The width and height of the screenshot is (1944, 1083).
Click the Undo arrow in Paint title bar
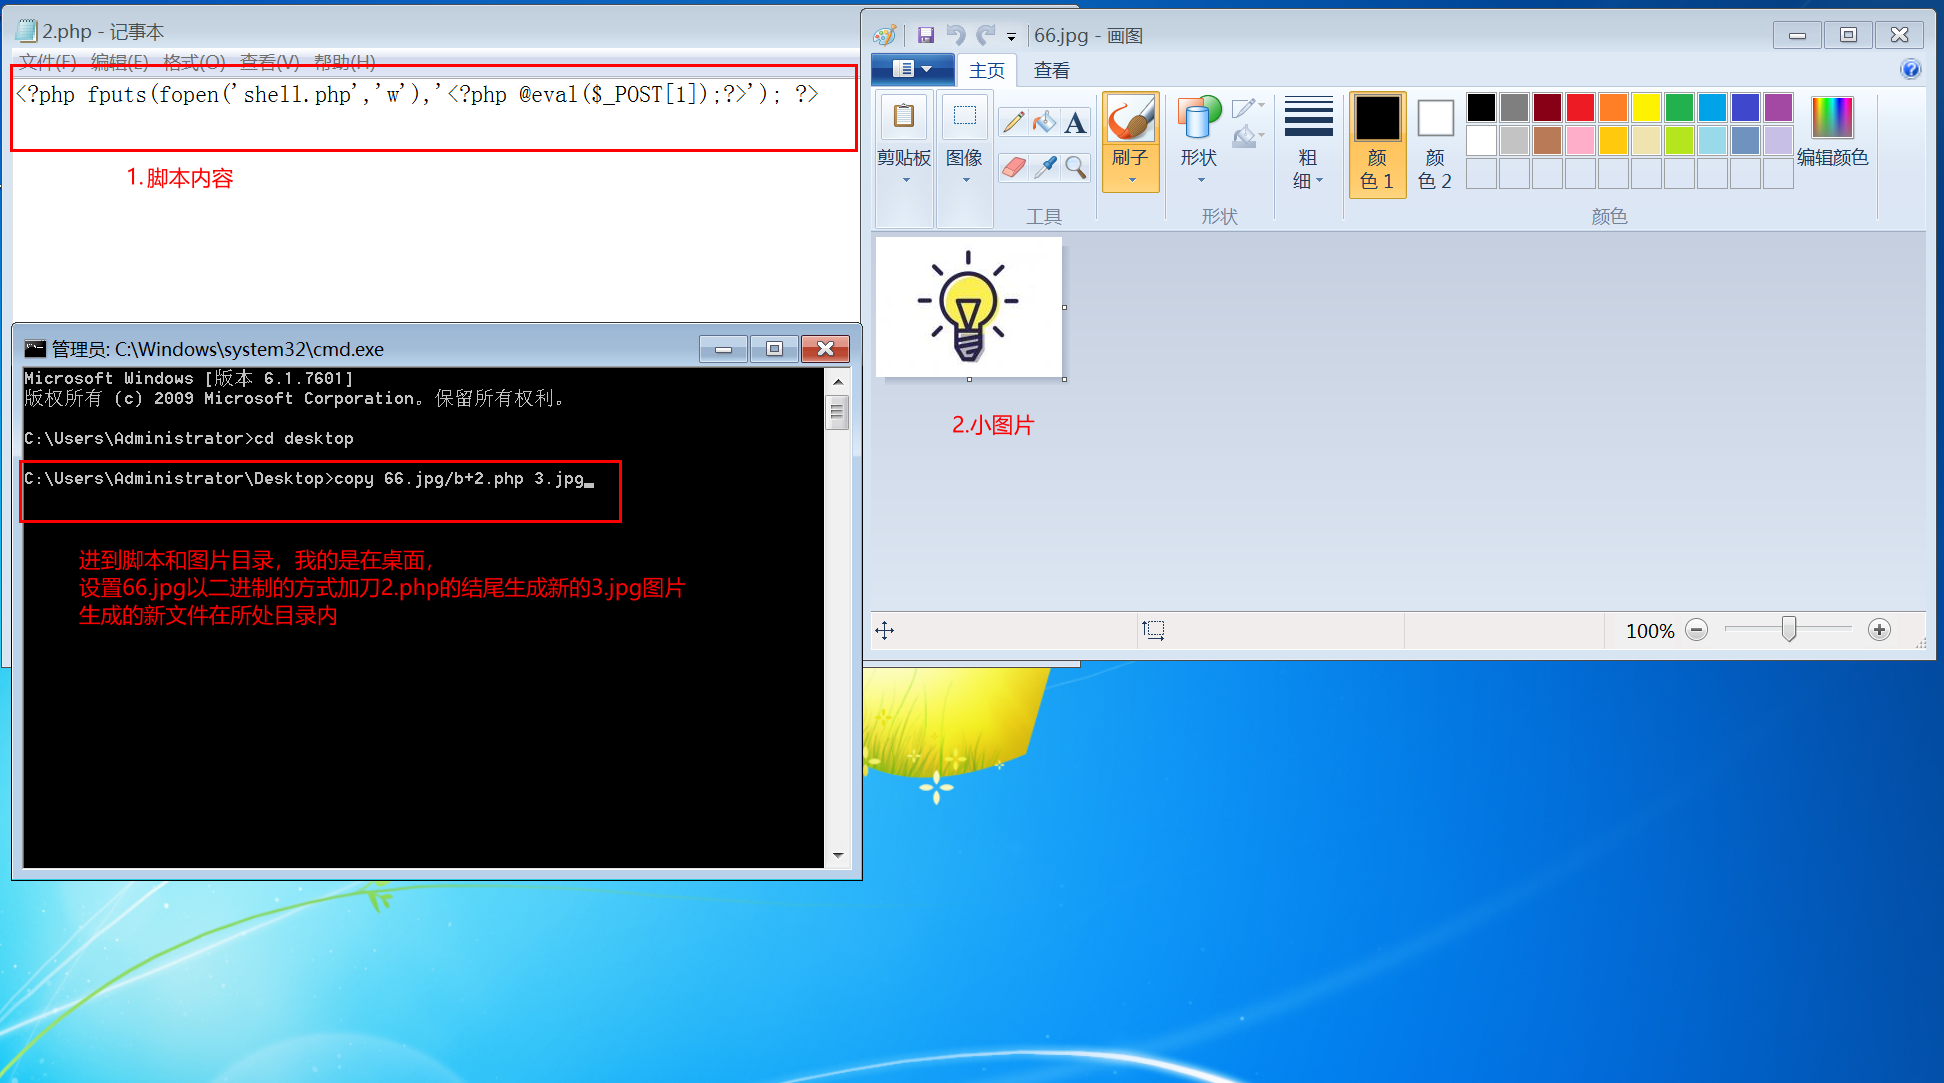[956, 35]
